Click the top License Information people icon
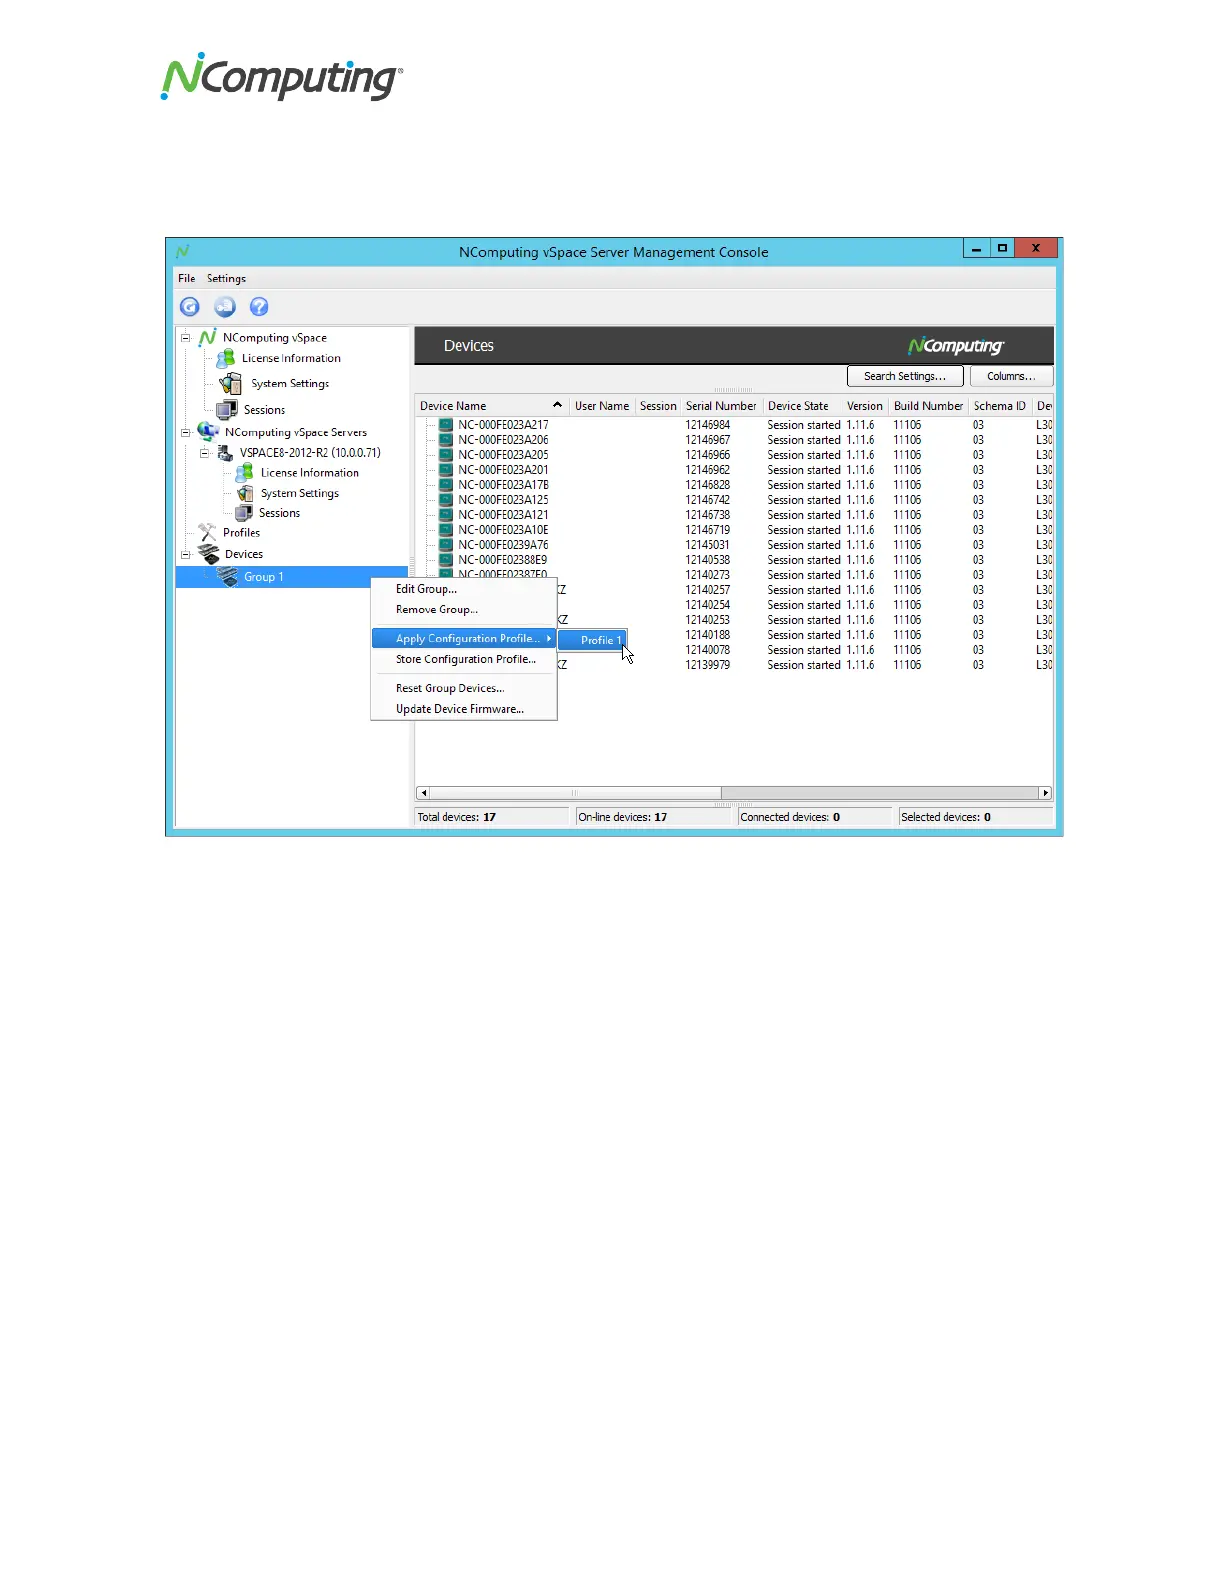Viewport: 1224px width, 1584px height. [227, 358]
